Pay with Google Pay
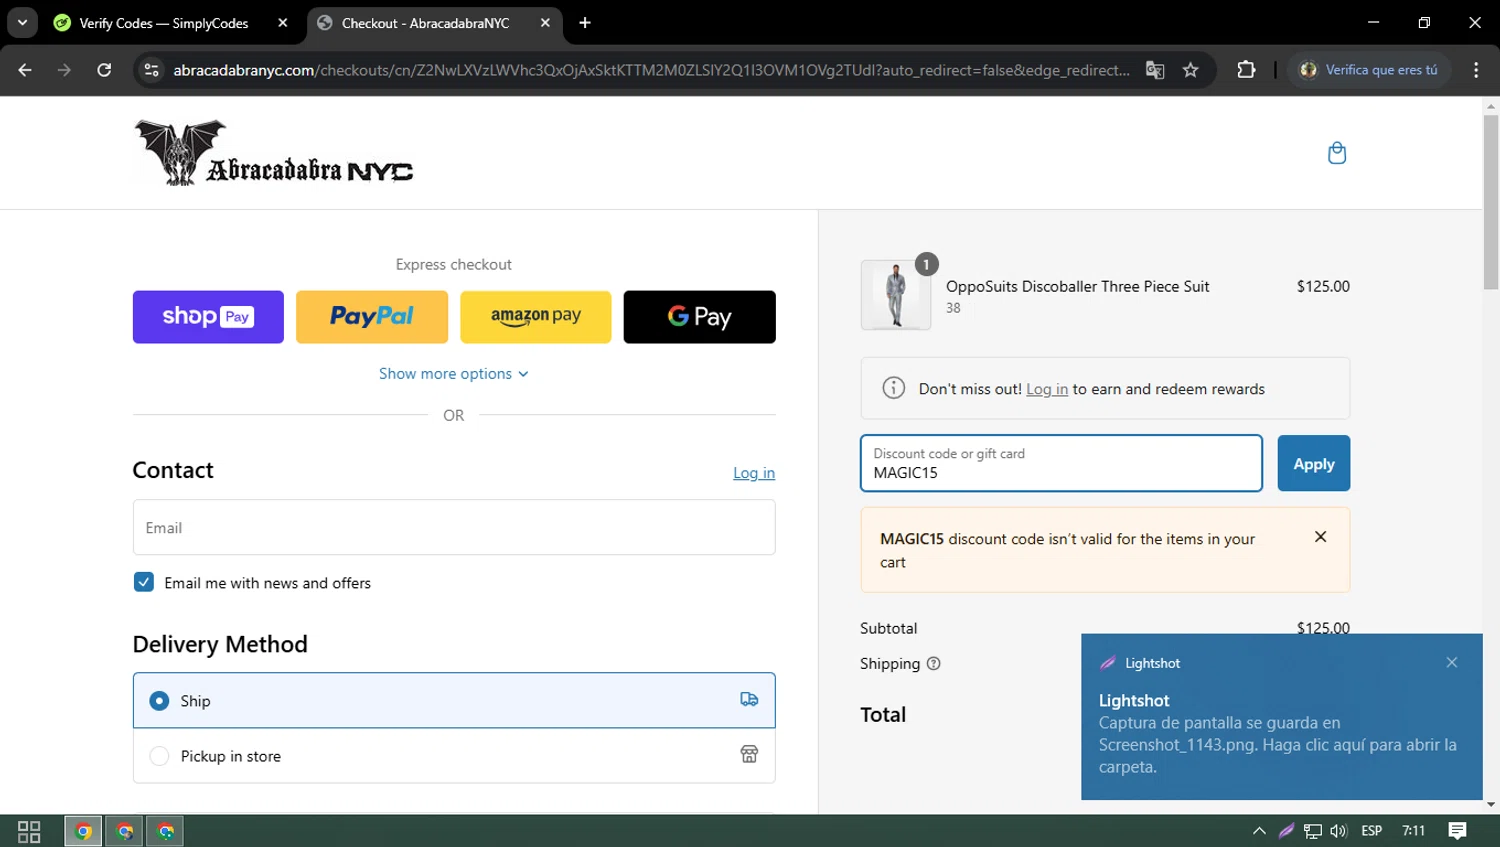1500x847 pixels. (x=700, y=317)
